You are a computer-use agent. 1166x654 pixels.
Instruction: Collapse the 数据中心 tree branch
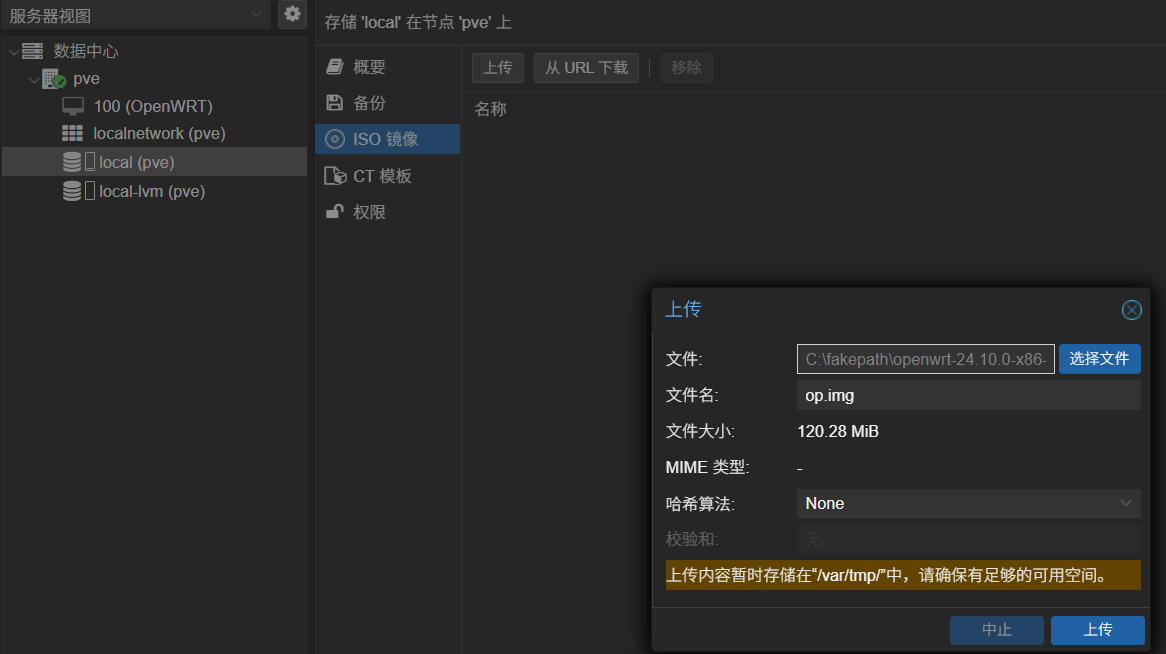(x=13, y=51)
